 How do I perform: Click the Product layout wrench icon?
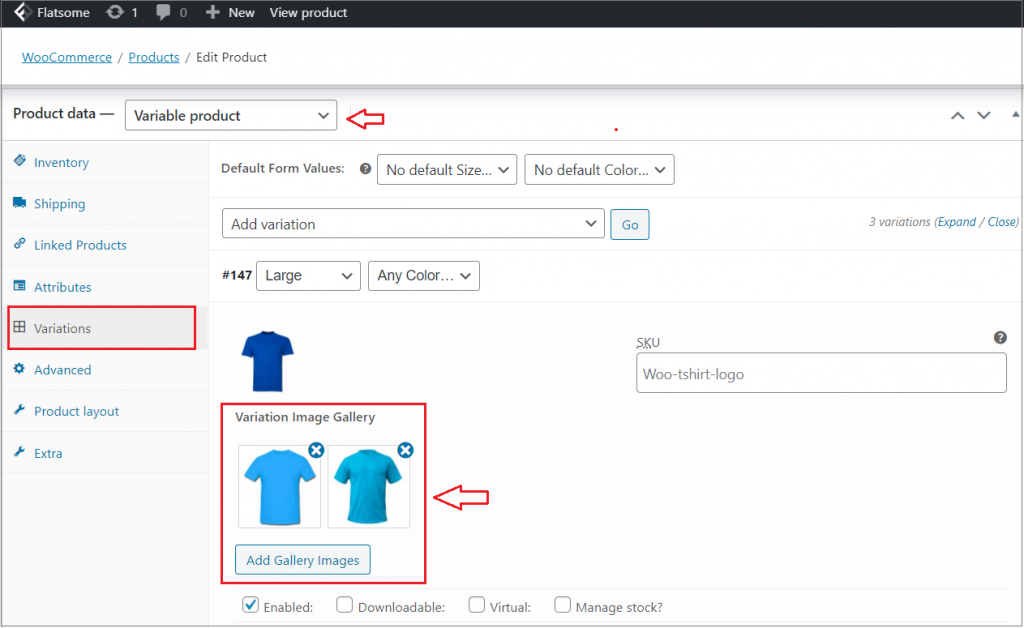click(20, 410)
